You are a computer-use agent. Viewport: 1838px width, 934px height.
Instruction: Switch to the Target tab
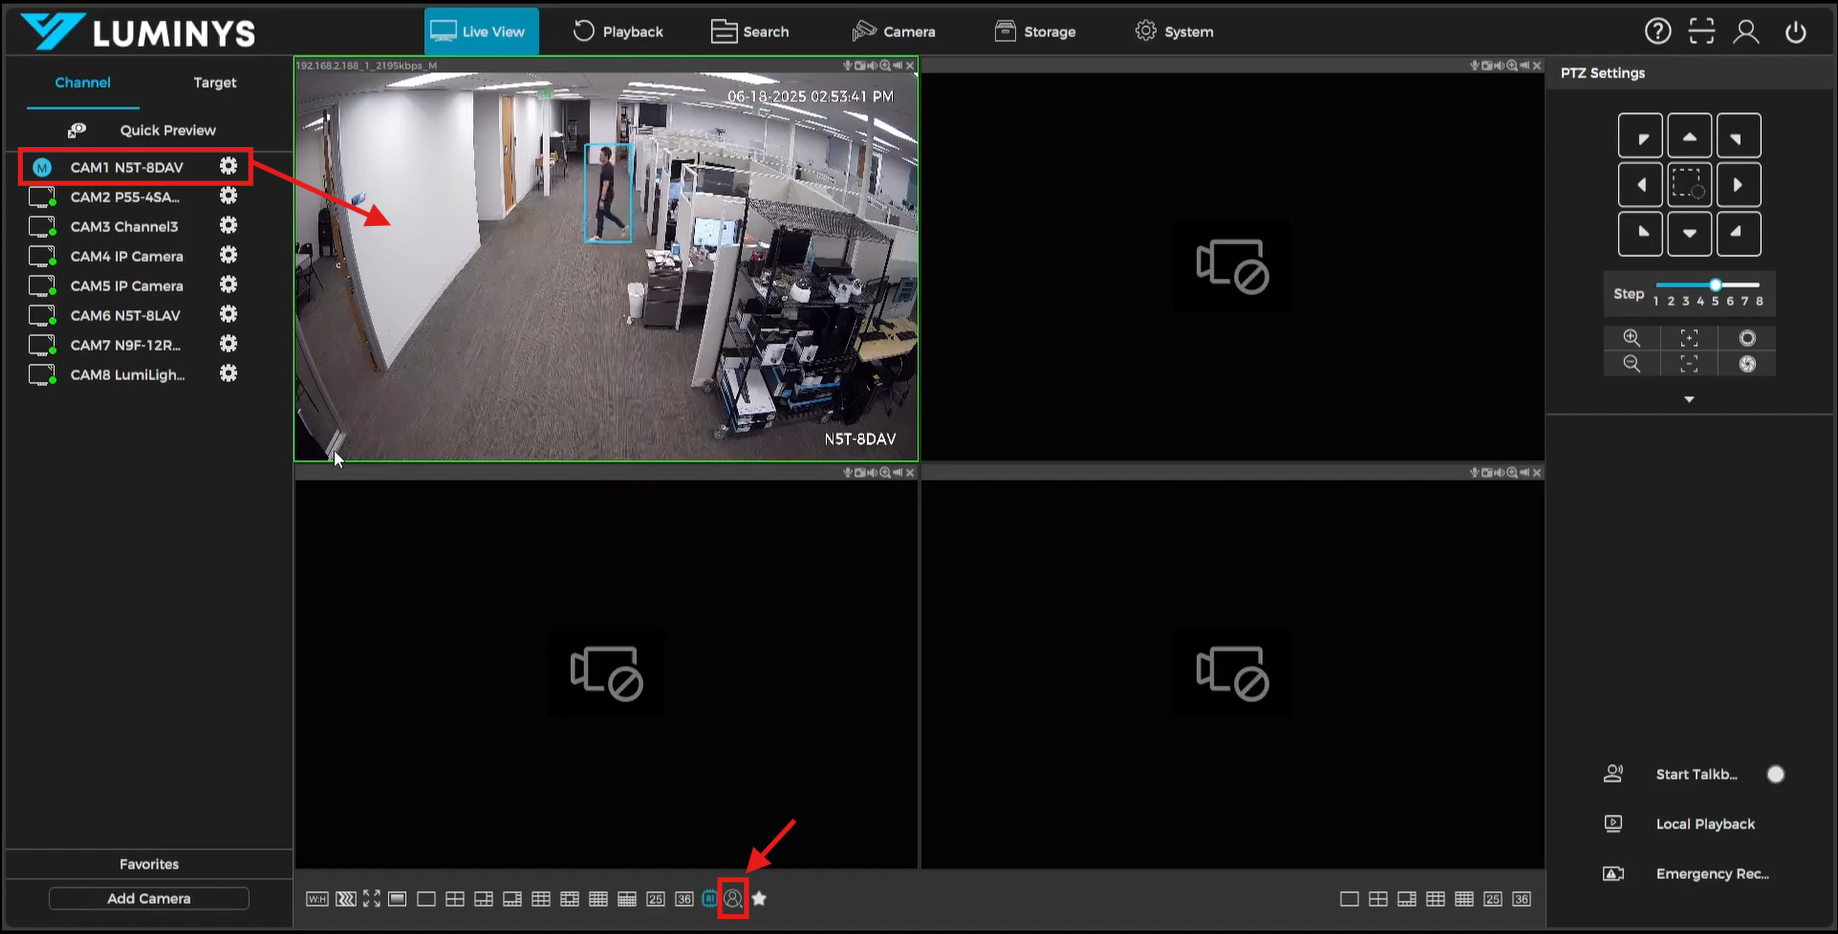click(214, 83)
